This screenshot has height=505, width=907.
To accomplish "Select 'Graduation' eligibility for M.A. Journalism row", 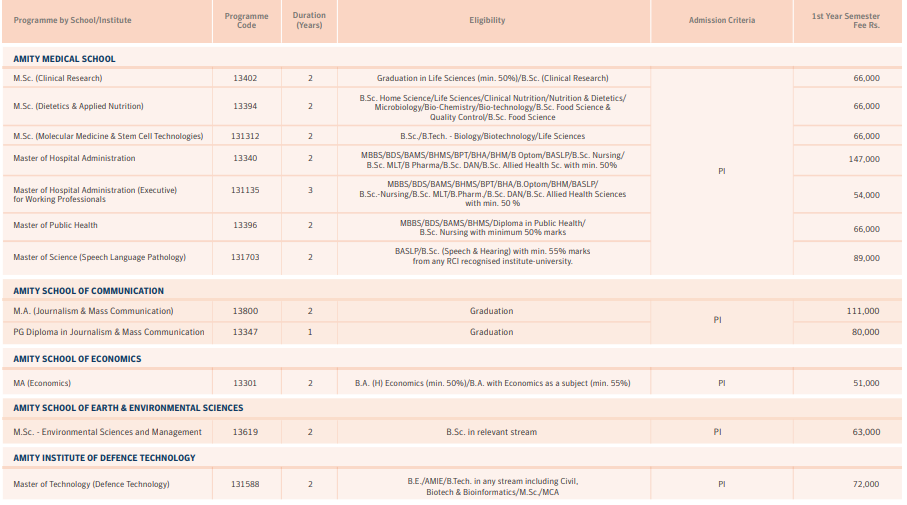I will pyautogui.click(x=492, y=311).
